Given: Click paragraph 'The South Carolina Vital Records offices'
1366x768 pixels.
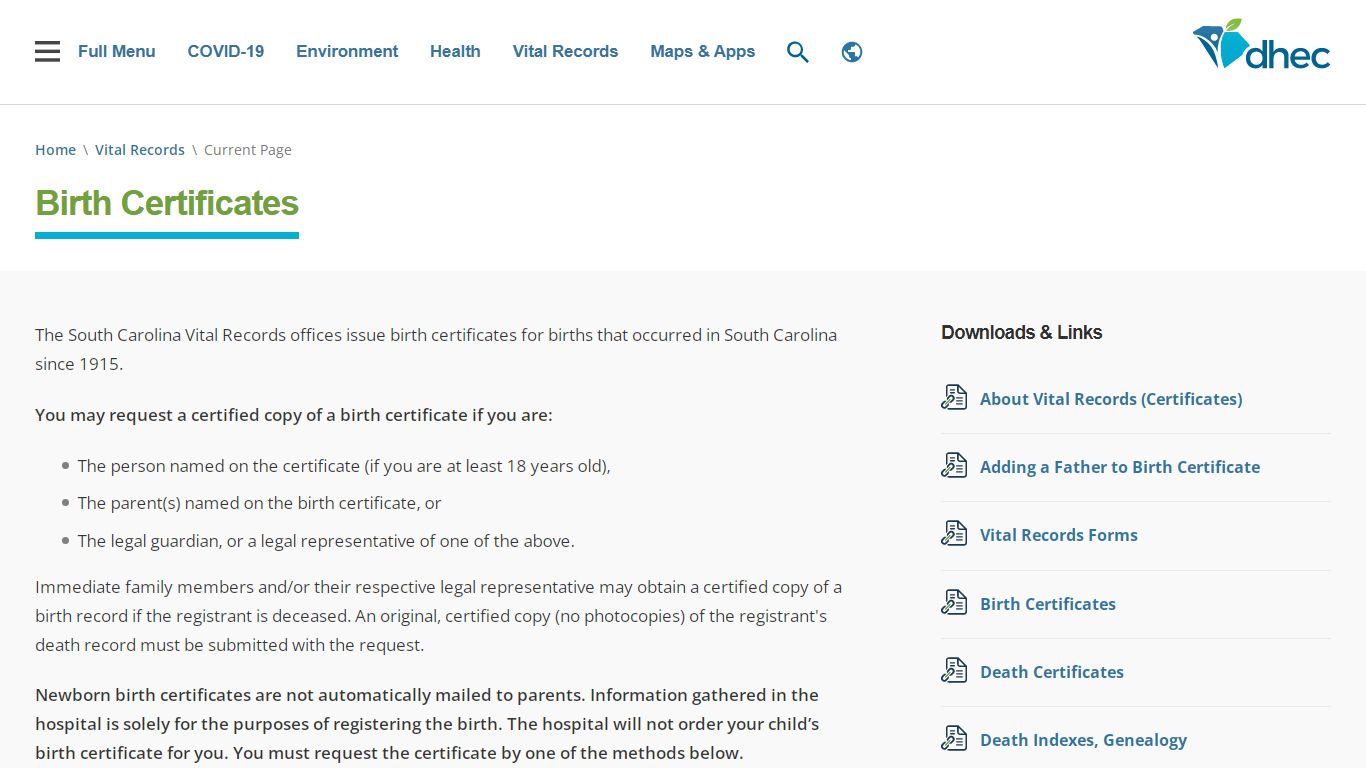Looking at the screenshot, I should point(436,349).
